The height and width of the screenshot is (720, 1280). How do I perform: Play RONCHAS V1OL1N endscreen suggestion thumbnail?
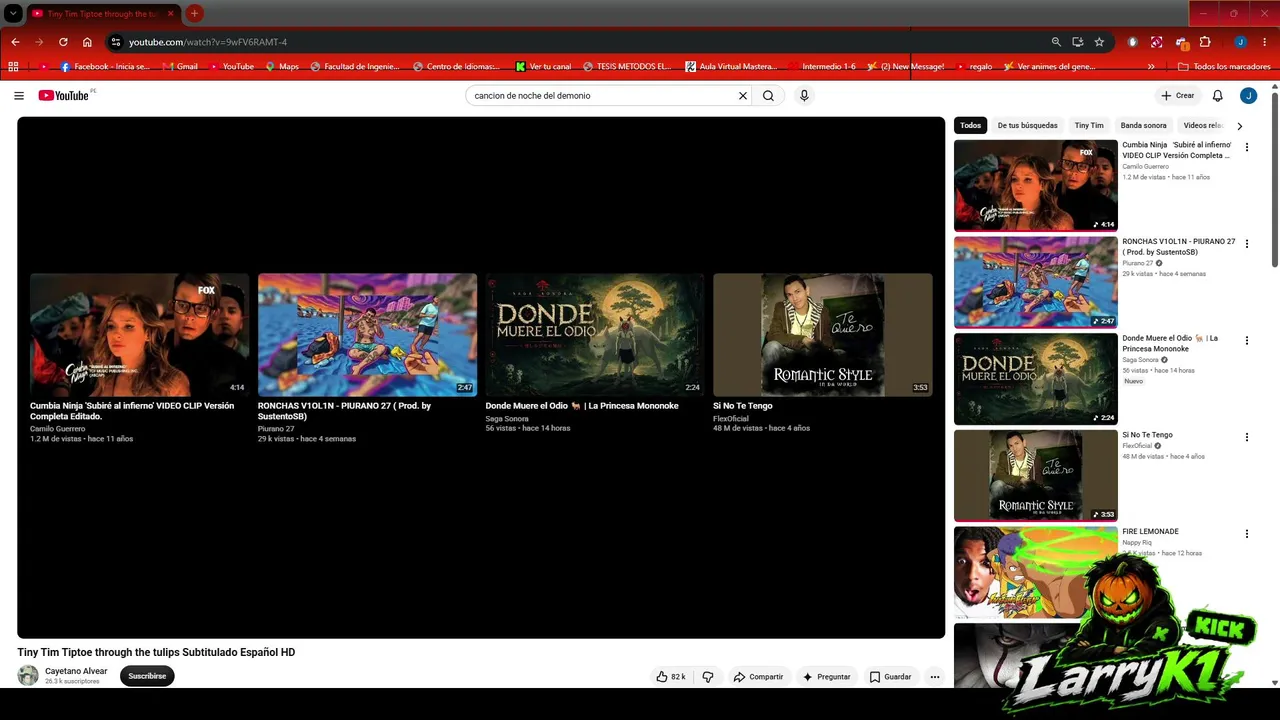click(x=367, y=335)
